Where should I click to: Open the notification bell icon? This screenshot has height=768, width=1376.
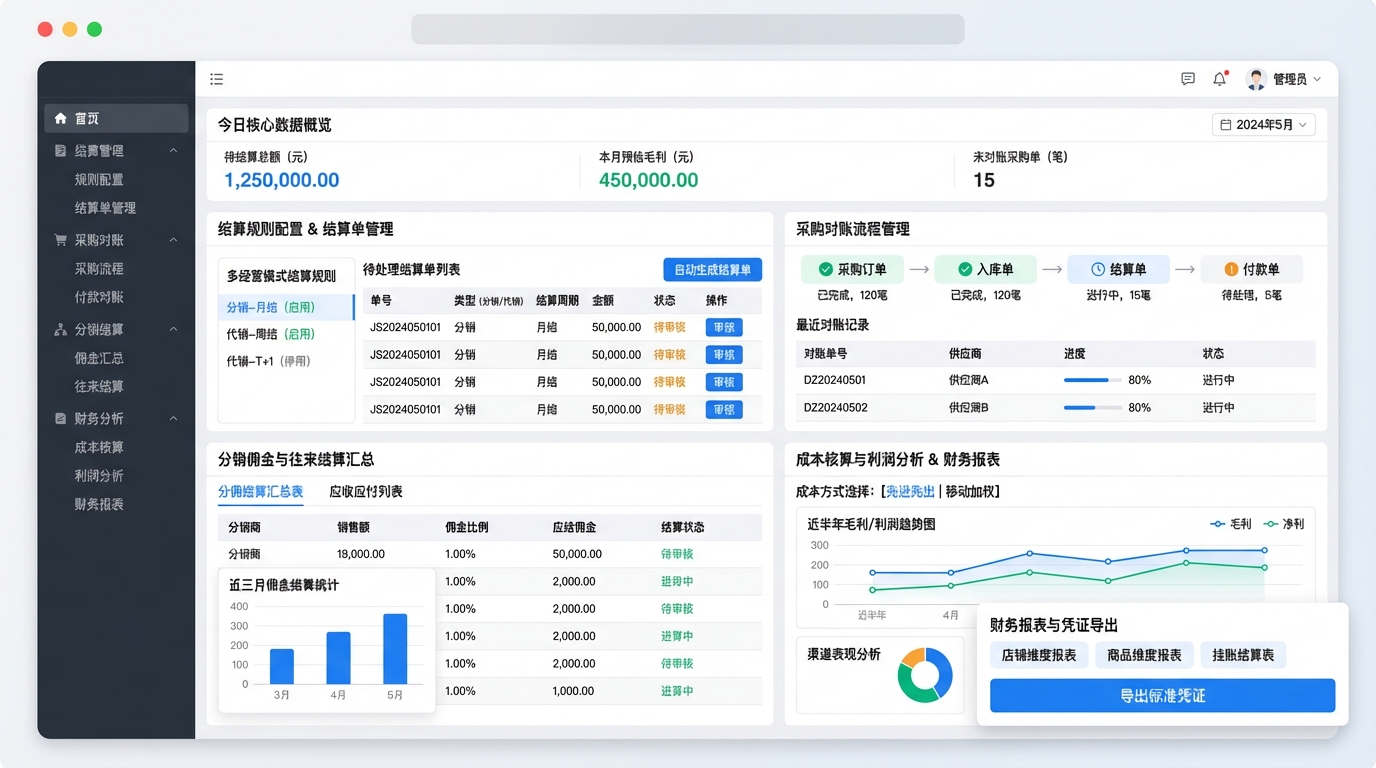[1219, 79]
